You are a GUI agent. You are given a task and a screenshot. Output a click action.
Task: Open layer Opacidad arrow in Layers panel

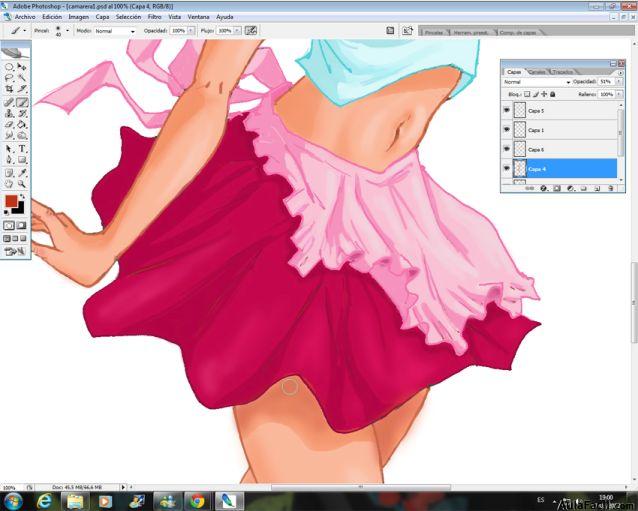(618, 82)
